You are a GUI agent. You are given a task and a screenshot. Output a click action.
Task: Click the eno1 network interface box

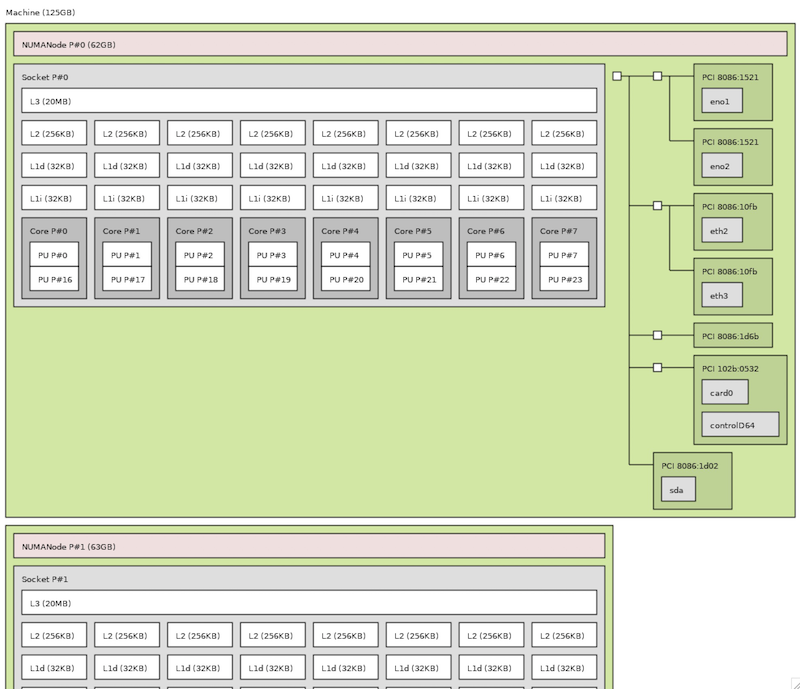721,101
